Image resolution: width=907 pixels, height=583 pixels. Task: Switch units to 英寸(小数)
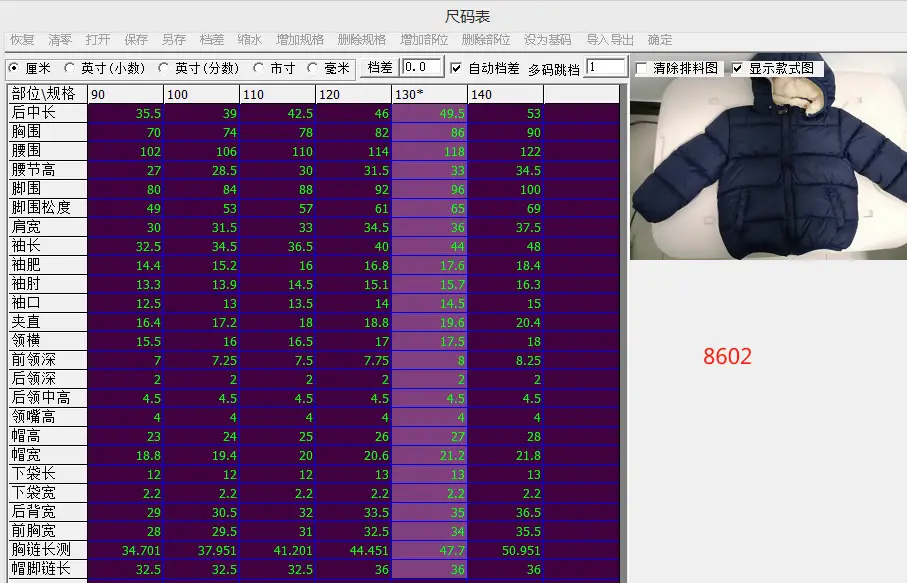pyautogui.click(x=69, y=68)
